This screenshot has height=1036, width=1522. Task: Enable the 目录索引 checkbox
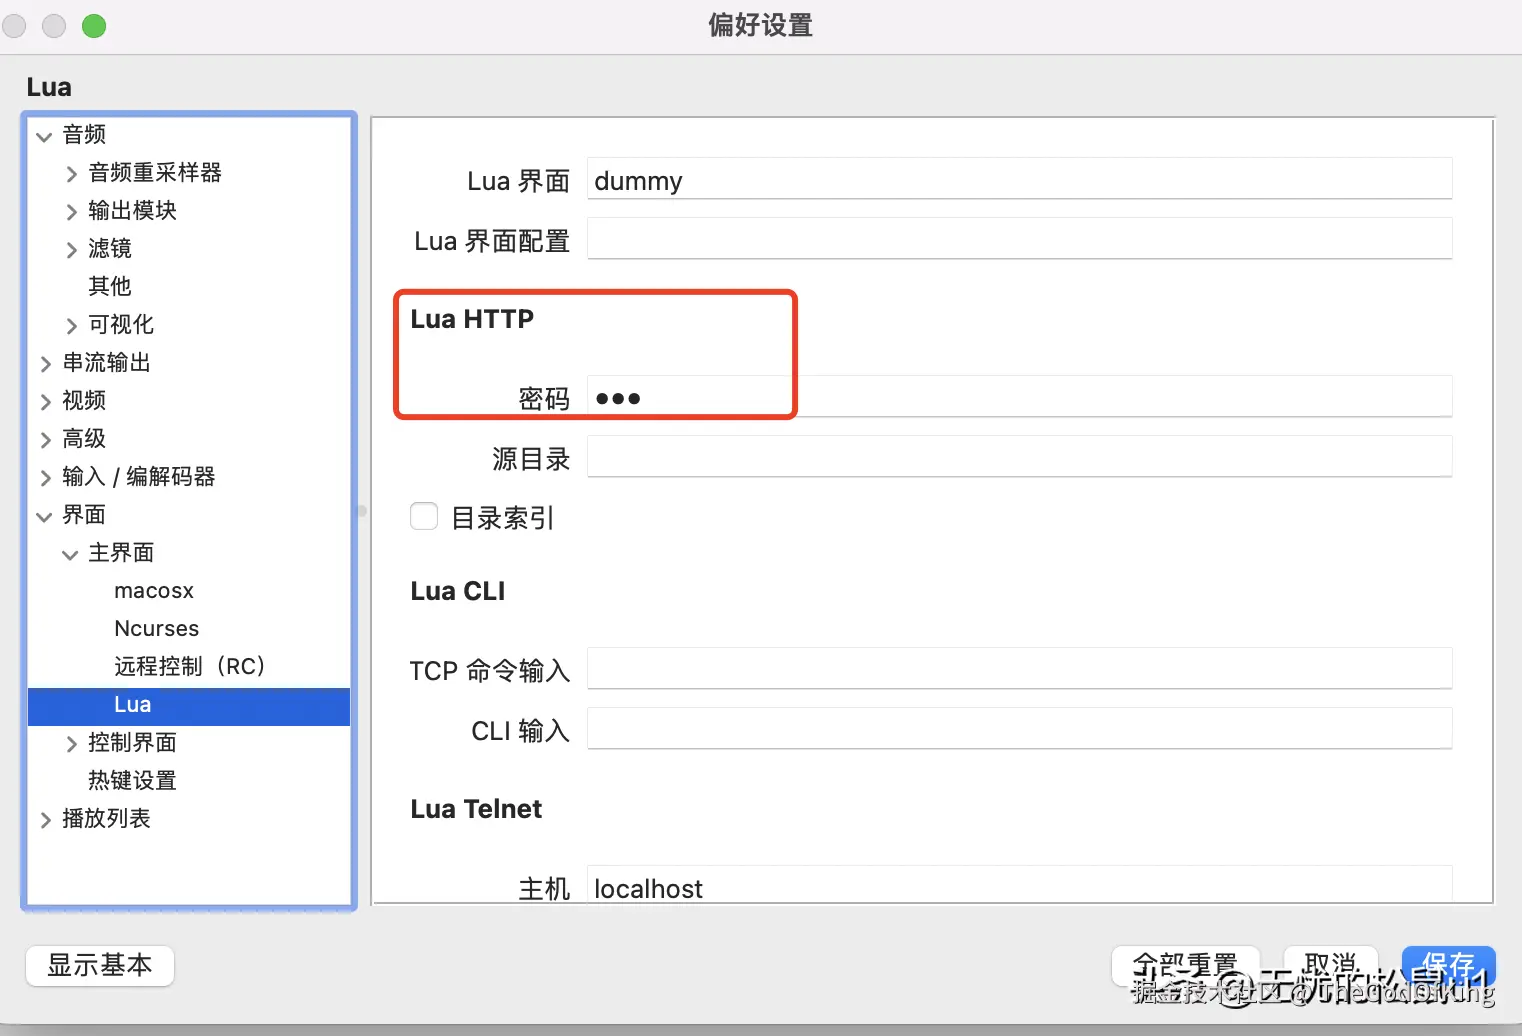tap(424, 516)
